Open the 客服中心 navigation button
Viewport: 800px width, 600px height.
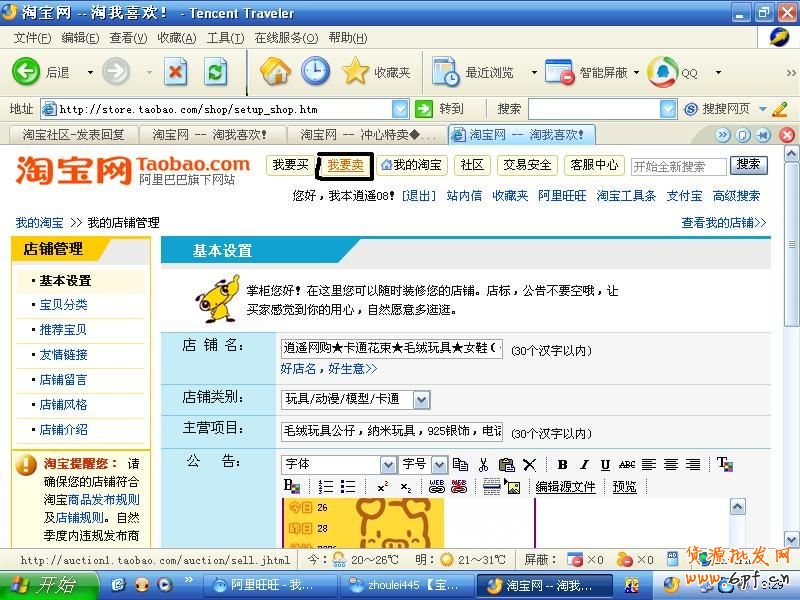[594, 165]
